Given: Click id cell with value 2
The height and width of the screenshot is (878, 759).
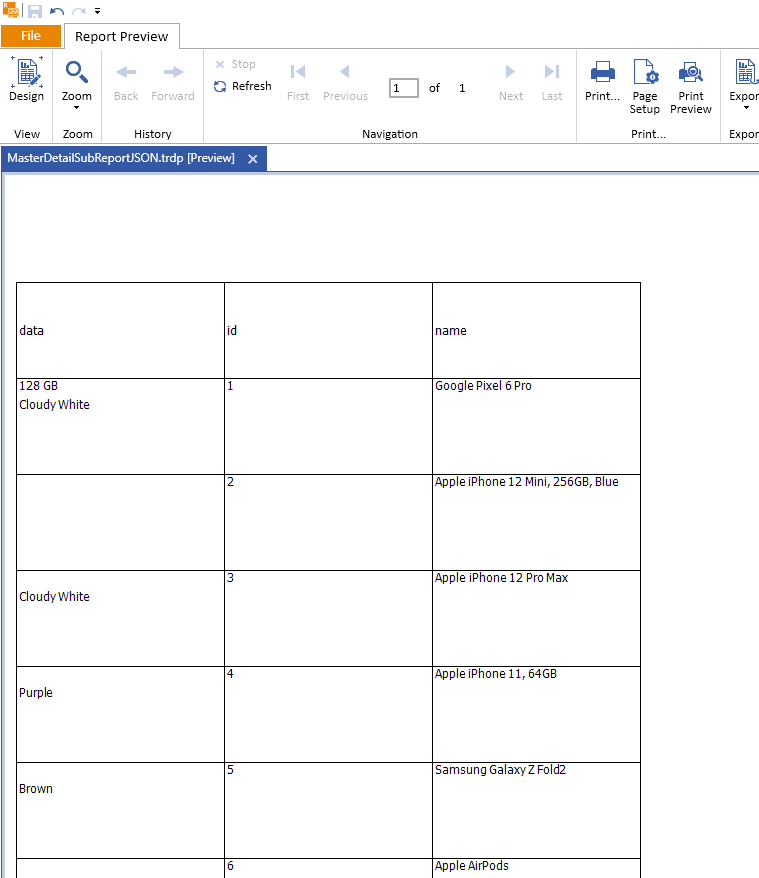Looking at the screenshot, I should tap(328, 522).
